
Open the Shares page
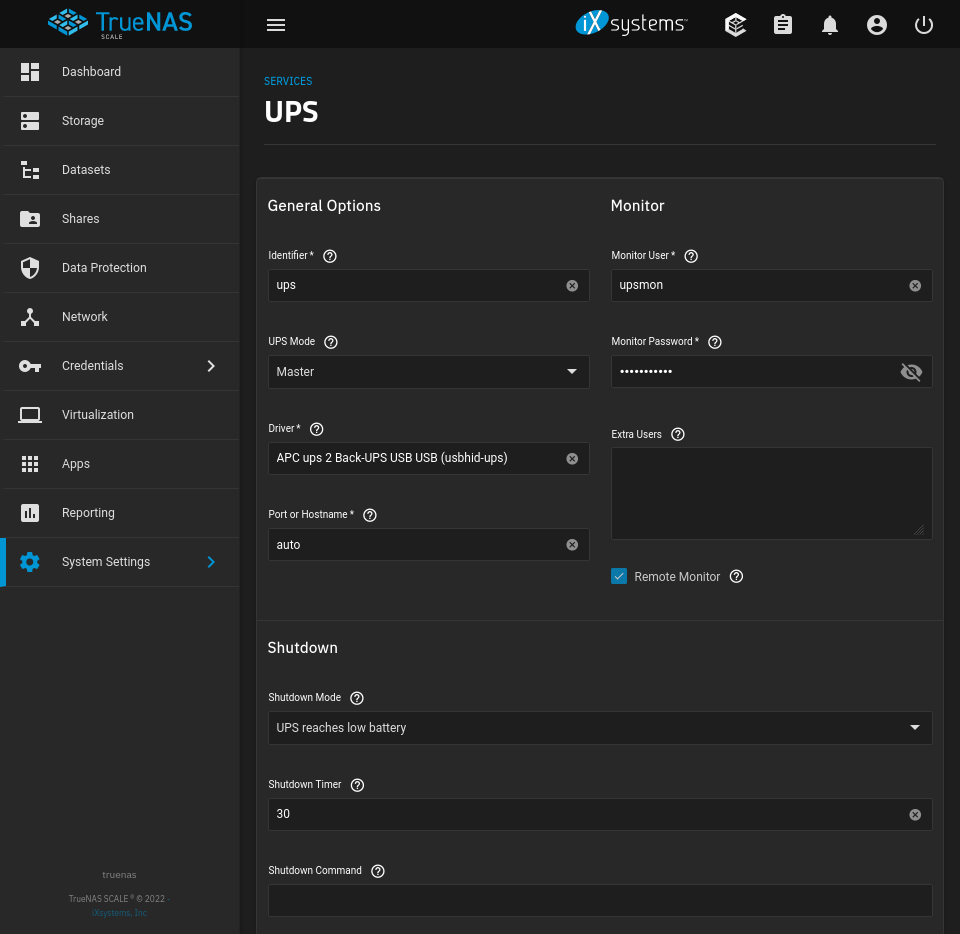pyautogui.click(x=120, y=219)
